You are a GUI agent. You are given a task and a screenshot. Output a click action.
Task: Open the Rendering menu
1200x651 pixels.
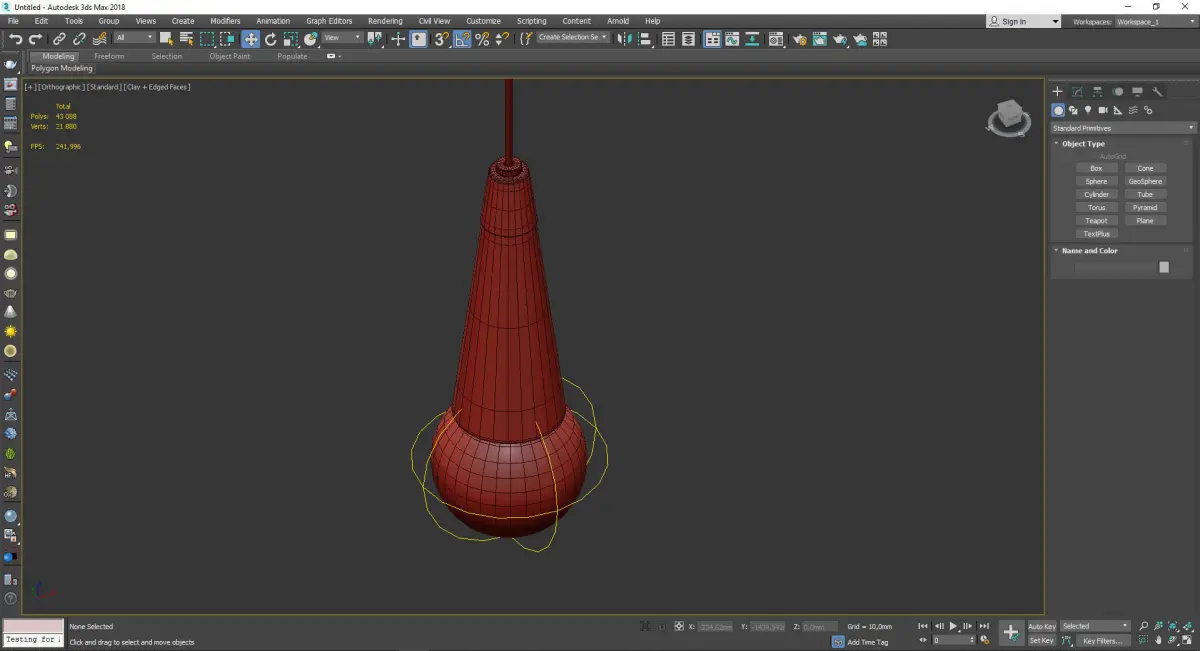[385, 21]
